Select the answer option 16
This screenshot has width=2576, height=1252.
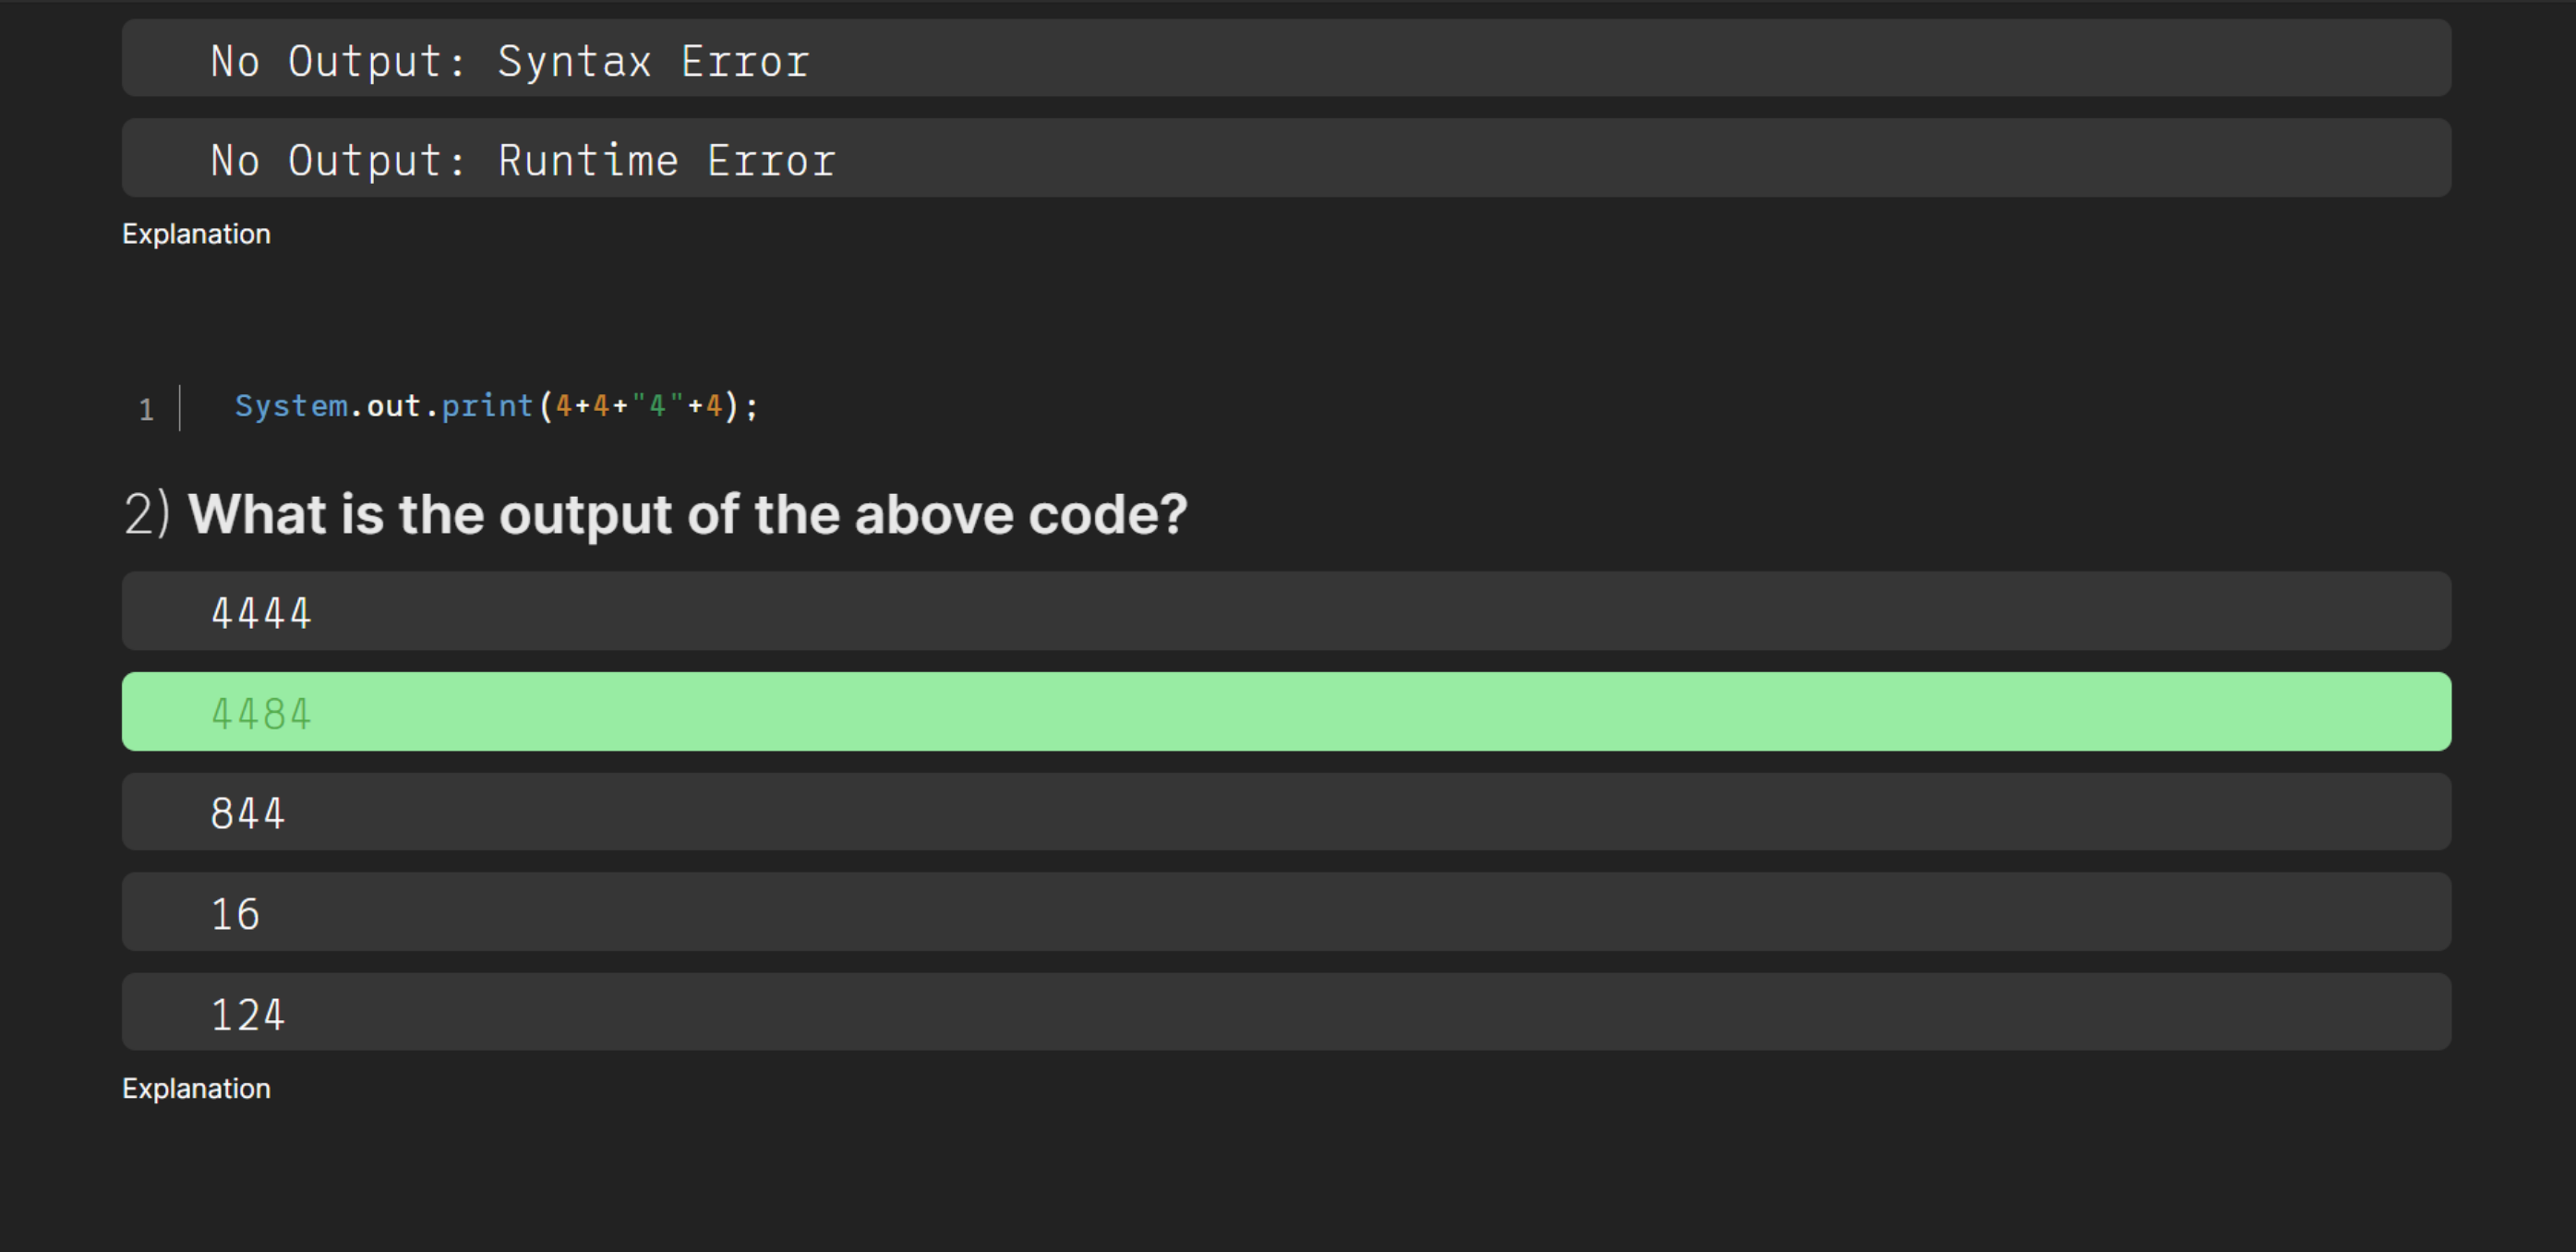point(1286,912)
